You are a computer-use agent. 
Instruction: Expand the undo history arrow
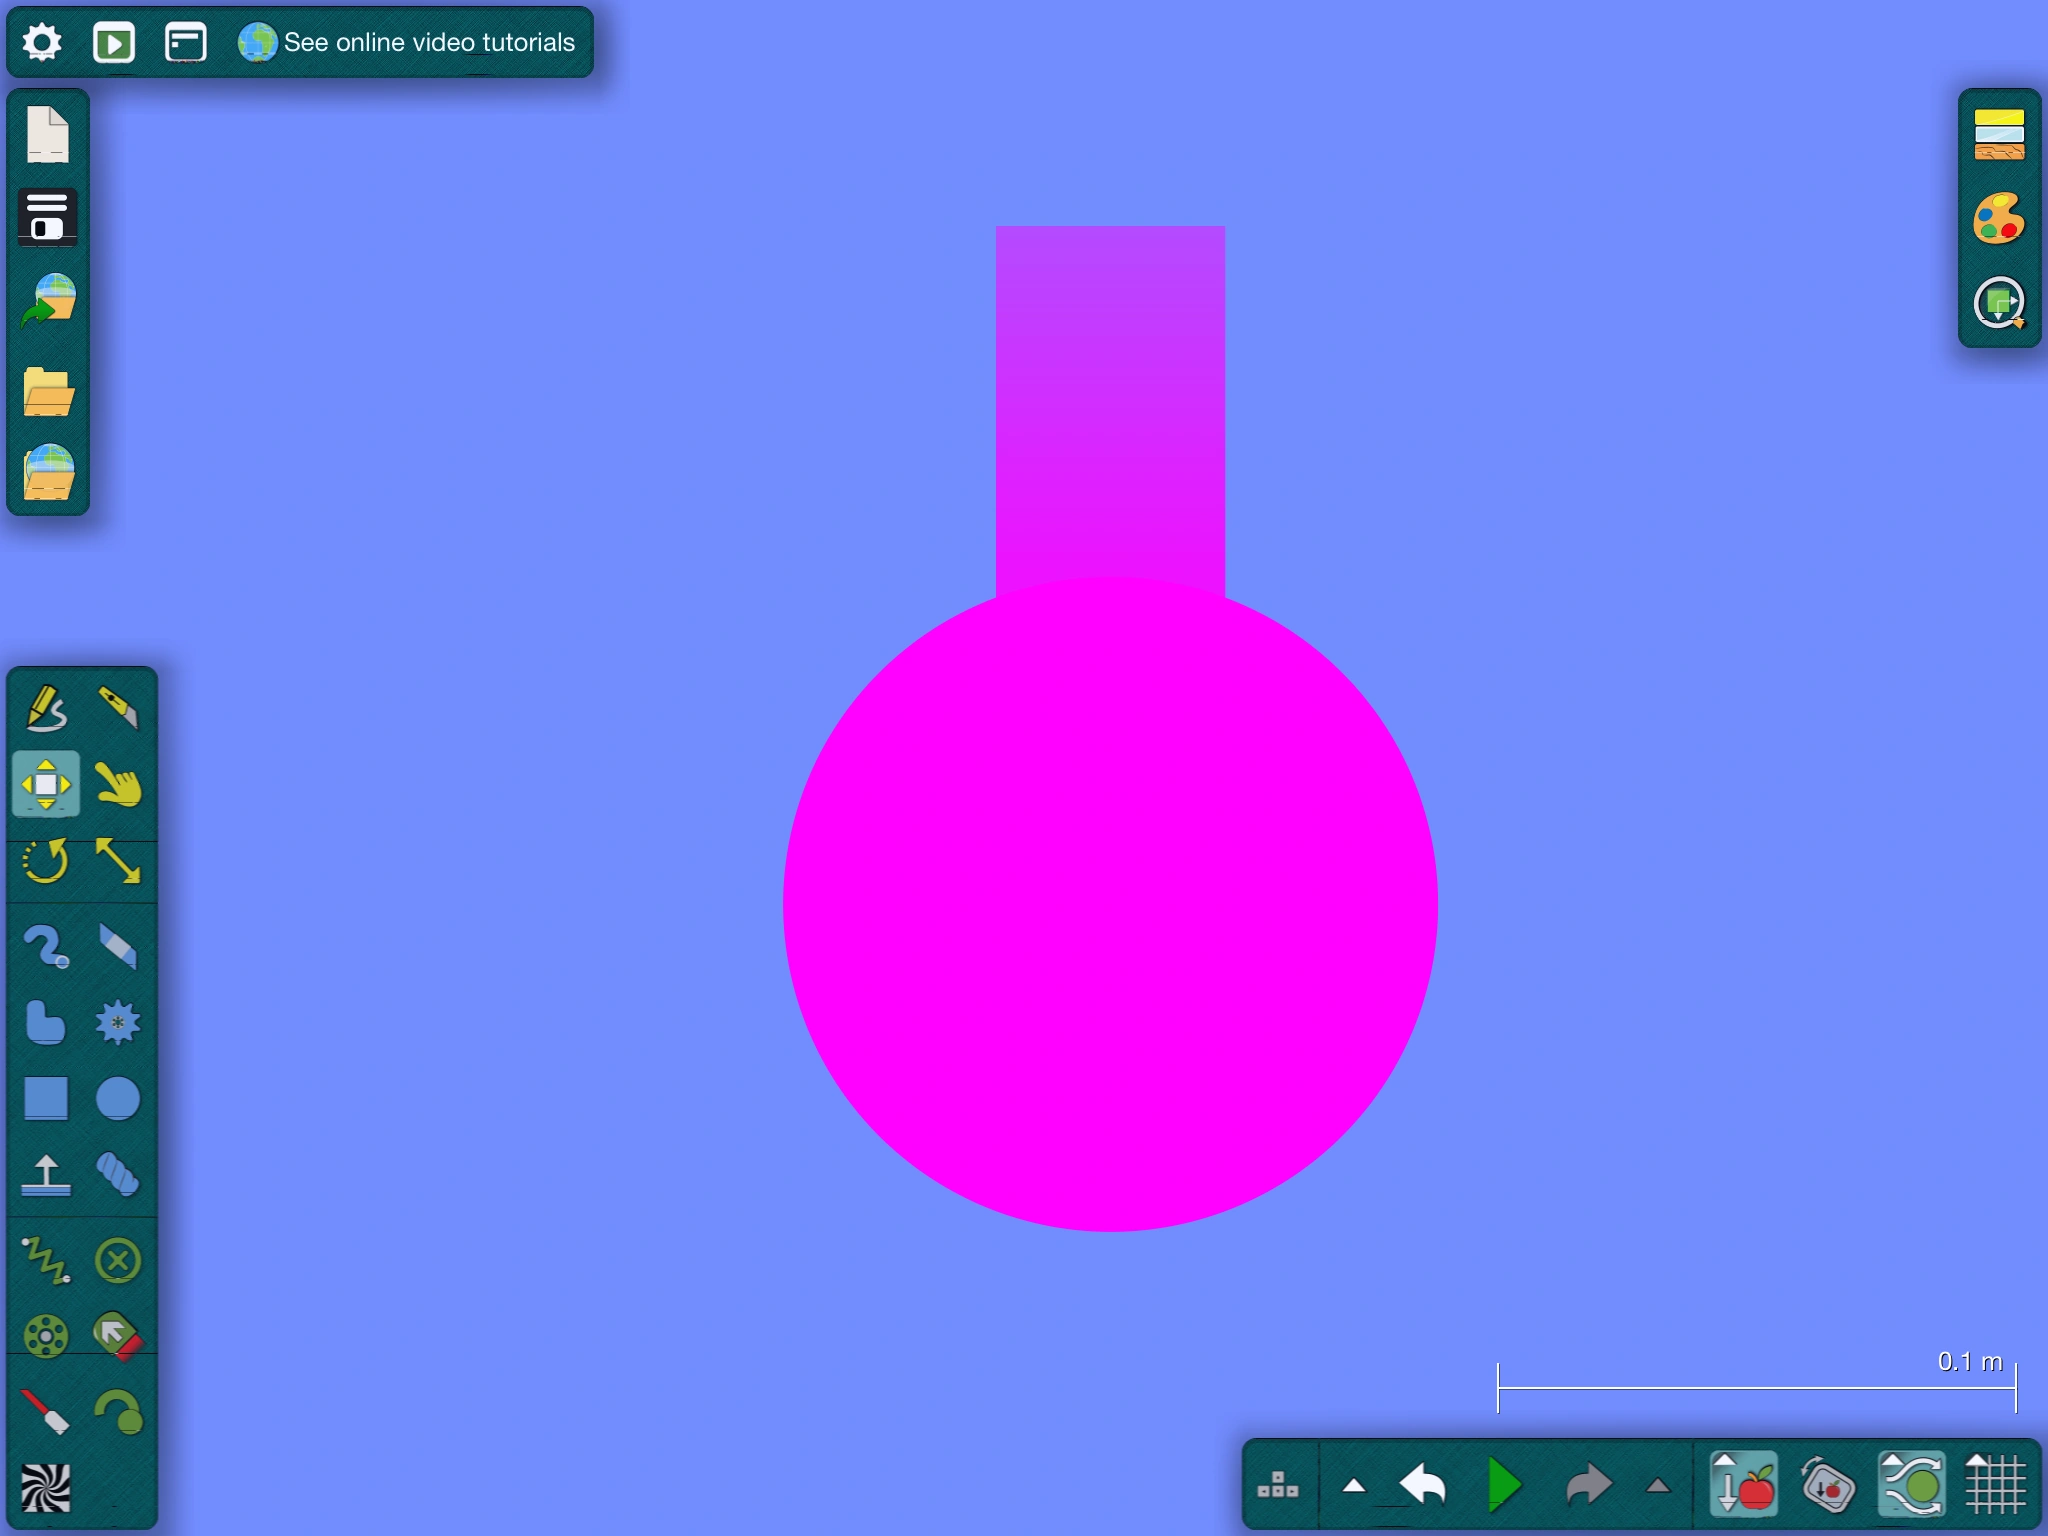1353,1486
